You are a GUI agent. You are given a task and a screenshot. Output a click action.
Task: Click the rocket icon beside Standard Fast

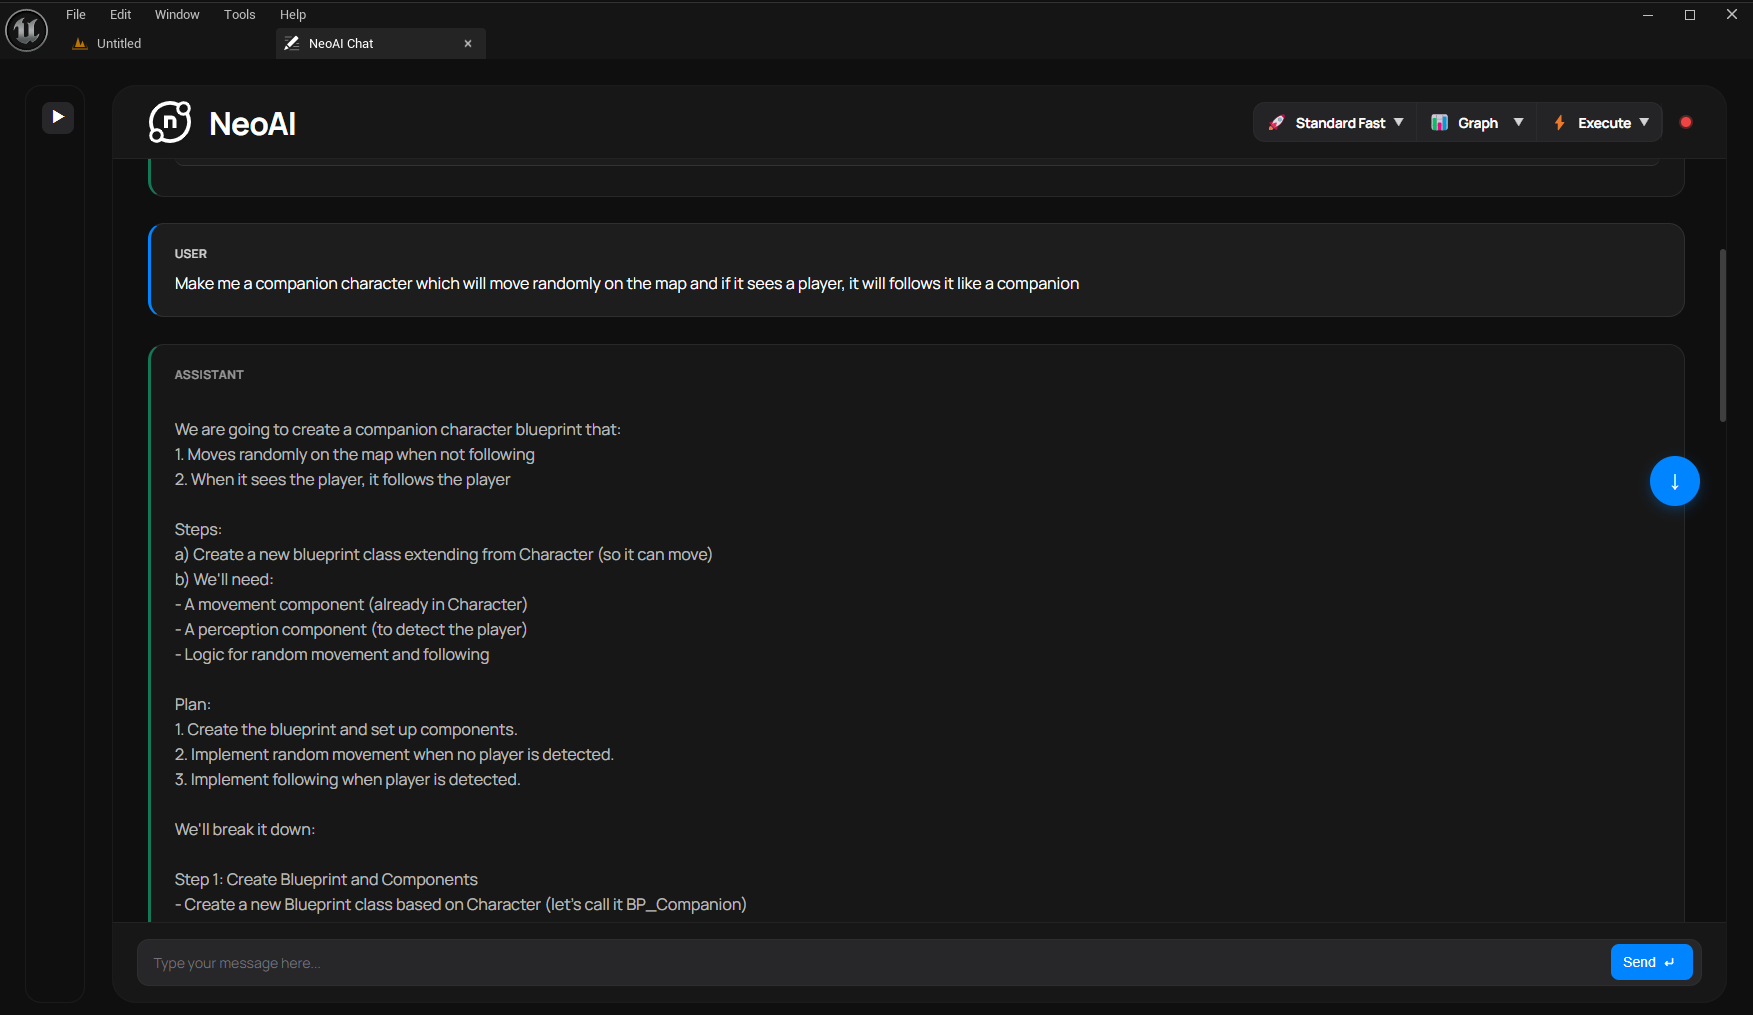coord(1276,123)
